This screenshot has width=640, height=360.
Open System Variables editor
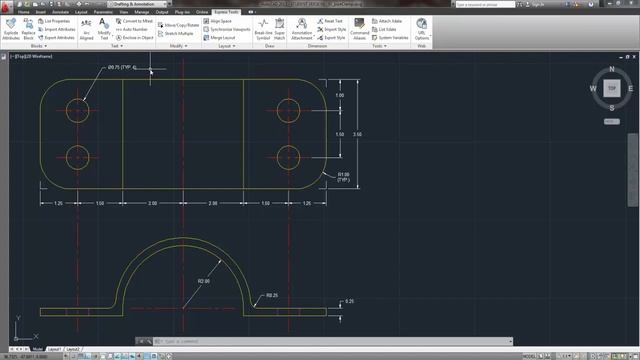(x=390, y=38)
